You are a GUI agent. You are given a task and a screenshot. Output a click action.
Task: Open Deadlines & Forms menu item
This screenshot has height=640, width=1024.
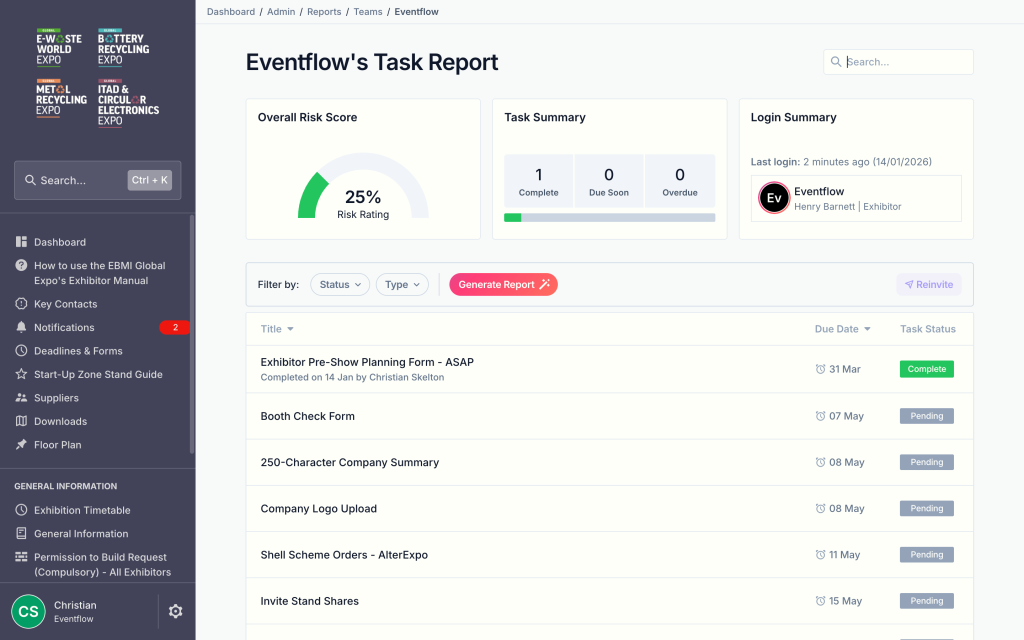point(78,351)
